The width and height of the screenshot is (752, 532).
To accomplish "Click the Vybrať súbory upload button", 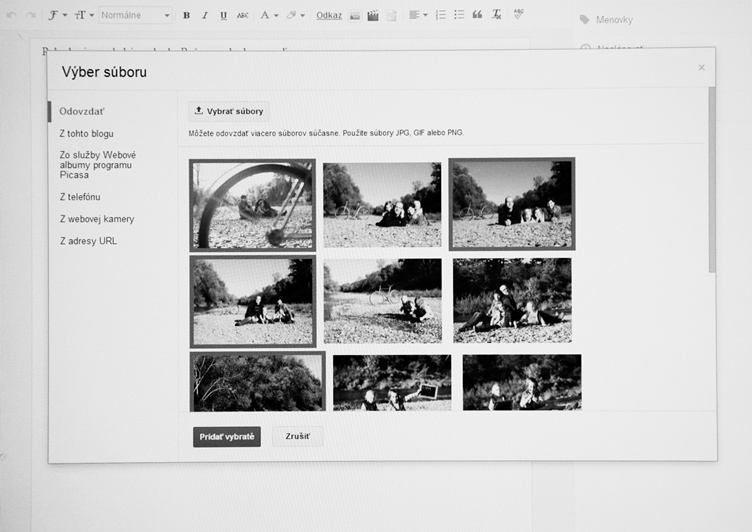I will tap(229, 111).
